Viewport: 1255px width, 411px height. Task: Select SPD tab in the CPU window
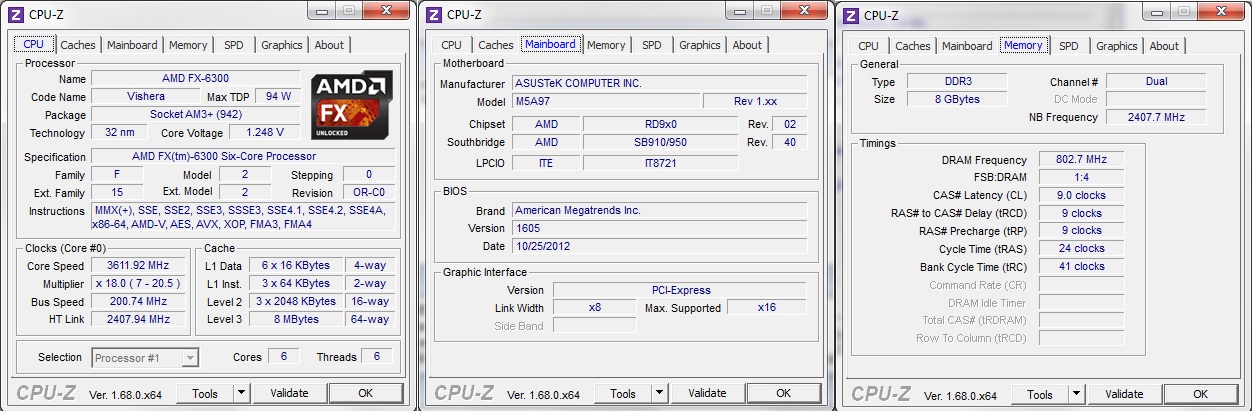coord(234,45)
